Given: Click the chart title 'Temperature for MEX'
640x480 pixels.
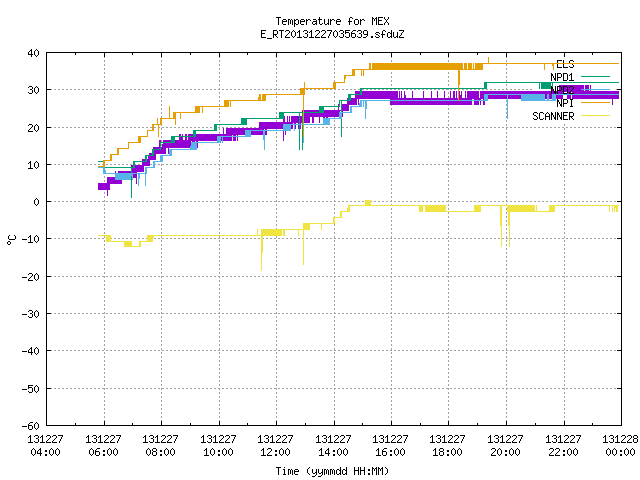Looking at the screenshot, I should click(x=332, y=21).
